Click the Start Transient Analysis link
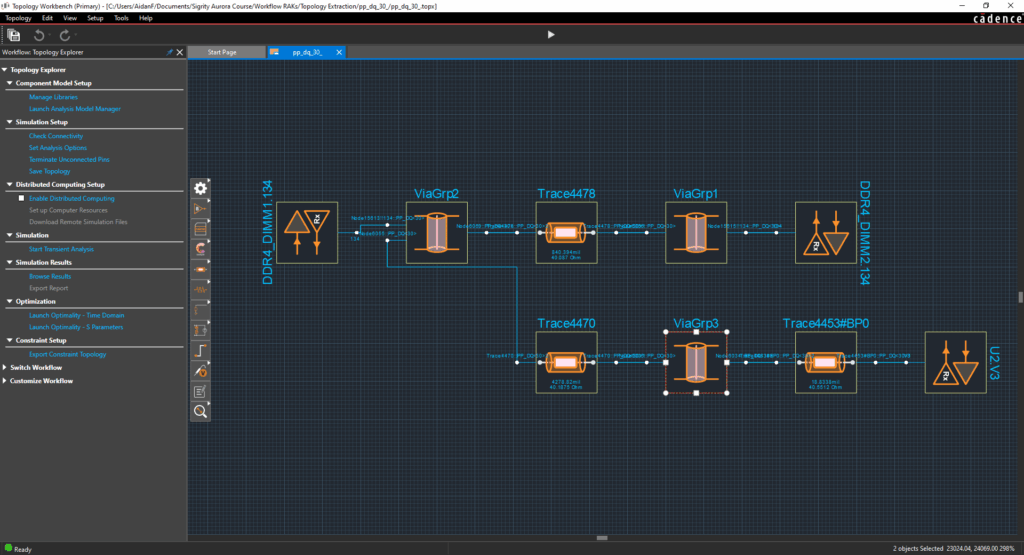 61,249
